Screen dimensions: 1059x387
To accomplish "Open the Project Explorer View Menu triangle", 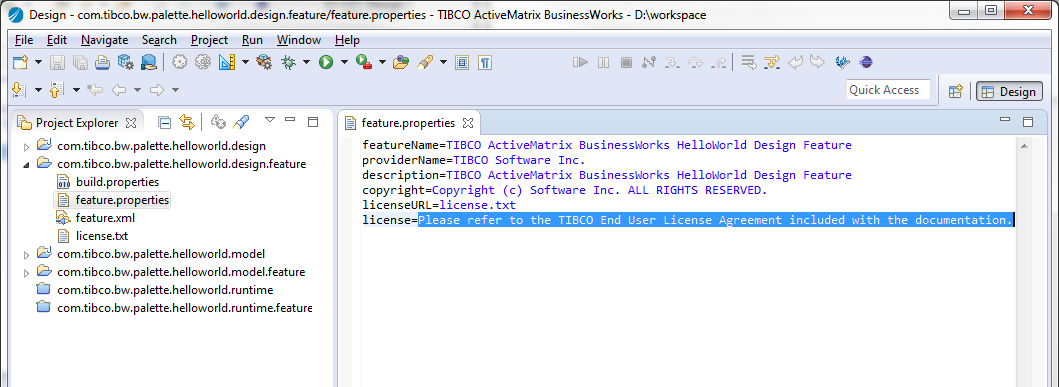I will coord(269,120).
